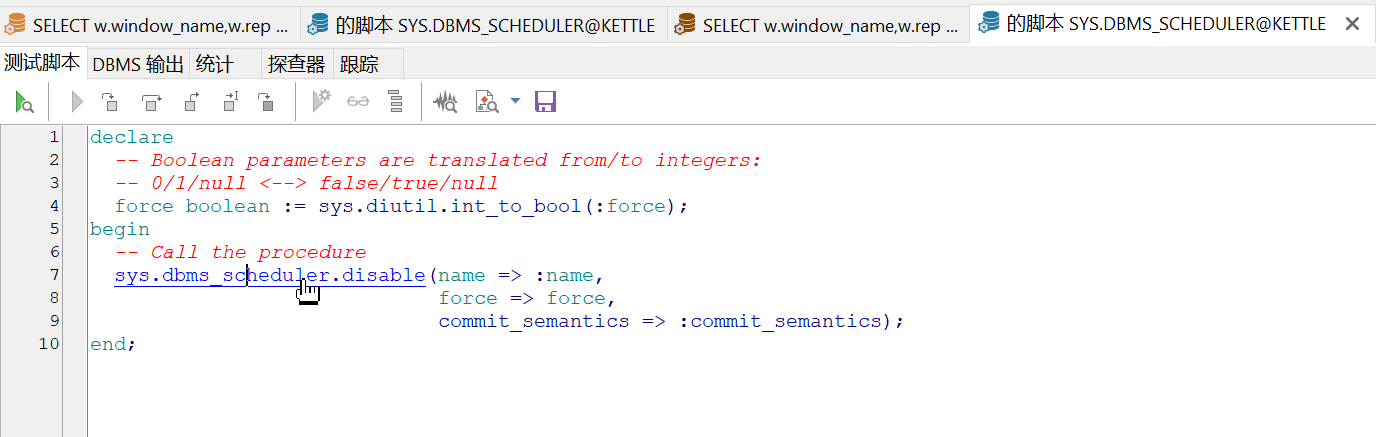1376x437 pixels.
Task: Click the sys.dbms_scheduler.disable hyperlink in code
Action: click(270, 275)
